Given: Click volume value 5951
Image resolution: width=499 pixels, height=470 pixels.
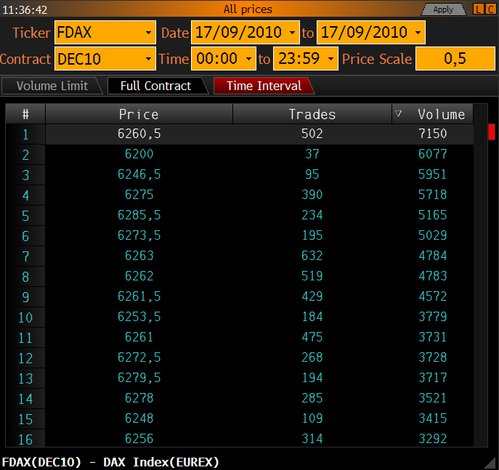Looking at the screenshot, I should (x=432, y=174).
